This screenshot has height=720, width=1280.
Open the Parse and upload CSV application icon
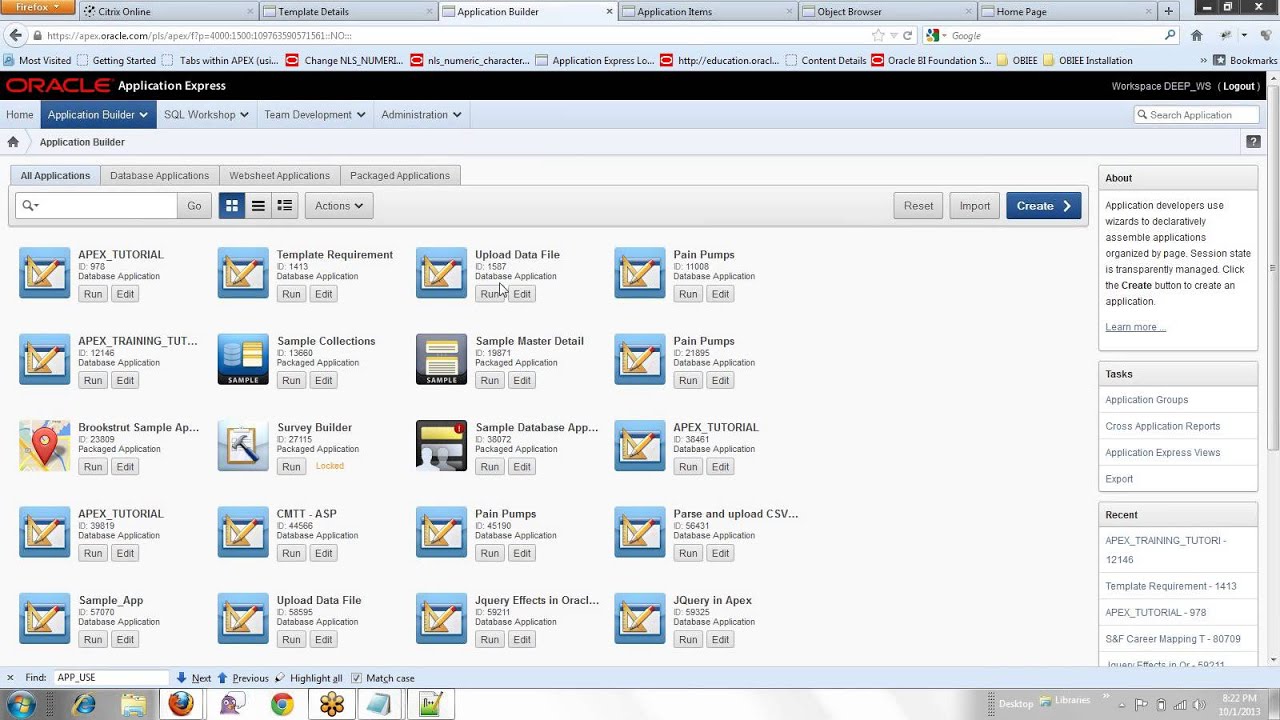(640, 532)
